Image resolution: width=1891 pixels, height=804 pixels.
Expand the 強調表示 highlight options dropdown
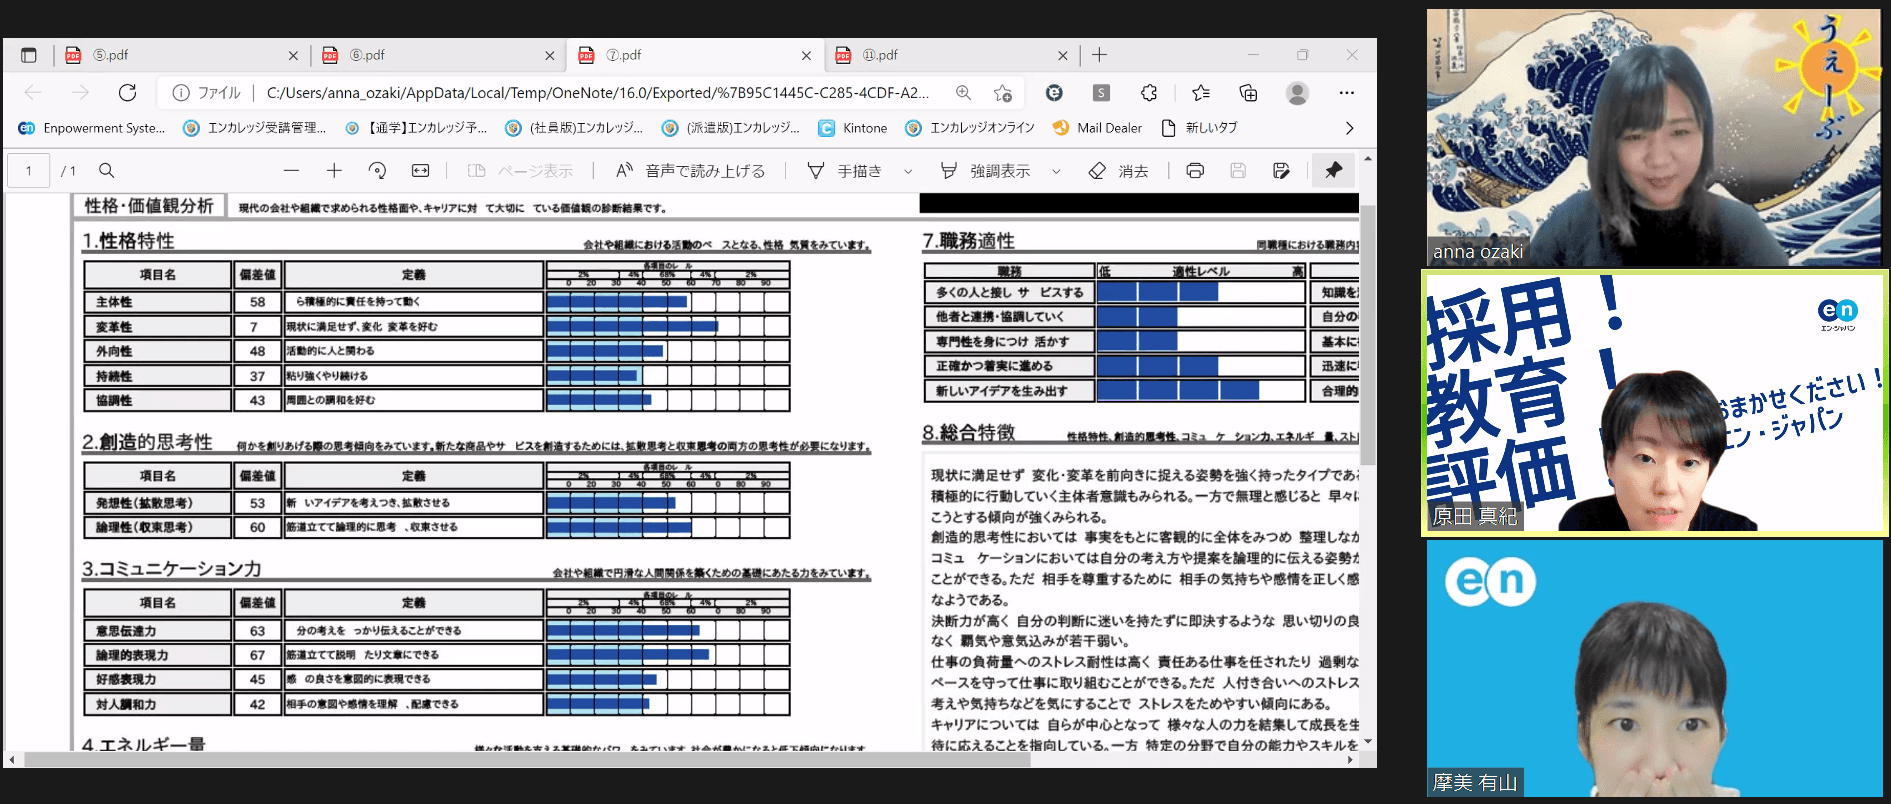(1056, 172)
